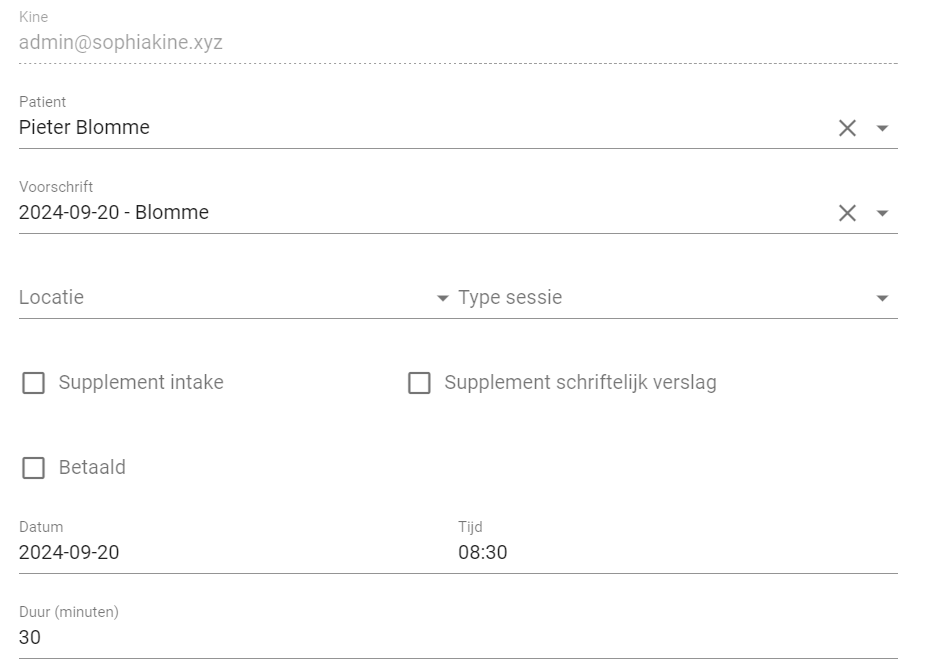936x662 pixels.
Task: Enable the Supplement schriftelijk verslag checkbox box
Action: 419,383
